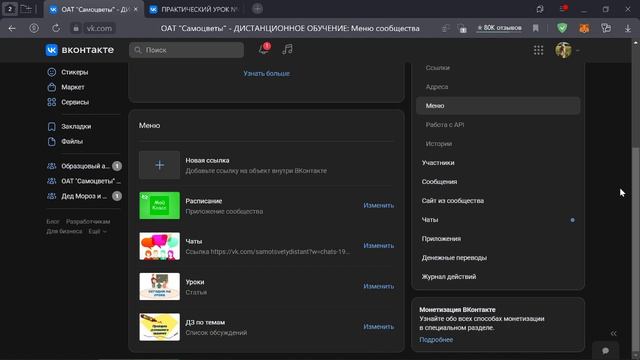The image size is (640, 360).
Task: Click the tab counter showing 2
Action: 10,9
